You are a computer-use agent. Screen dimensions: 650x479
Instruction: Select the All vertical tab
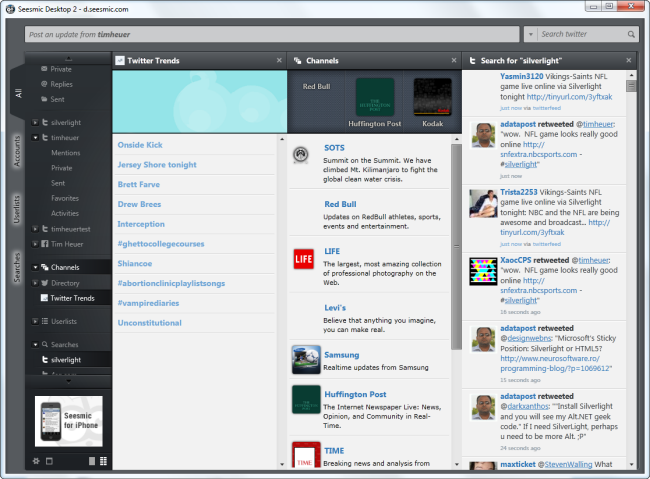(18, 94)
